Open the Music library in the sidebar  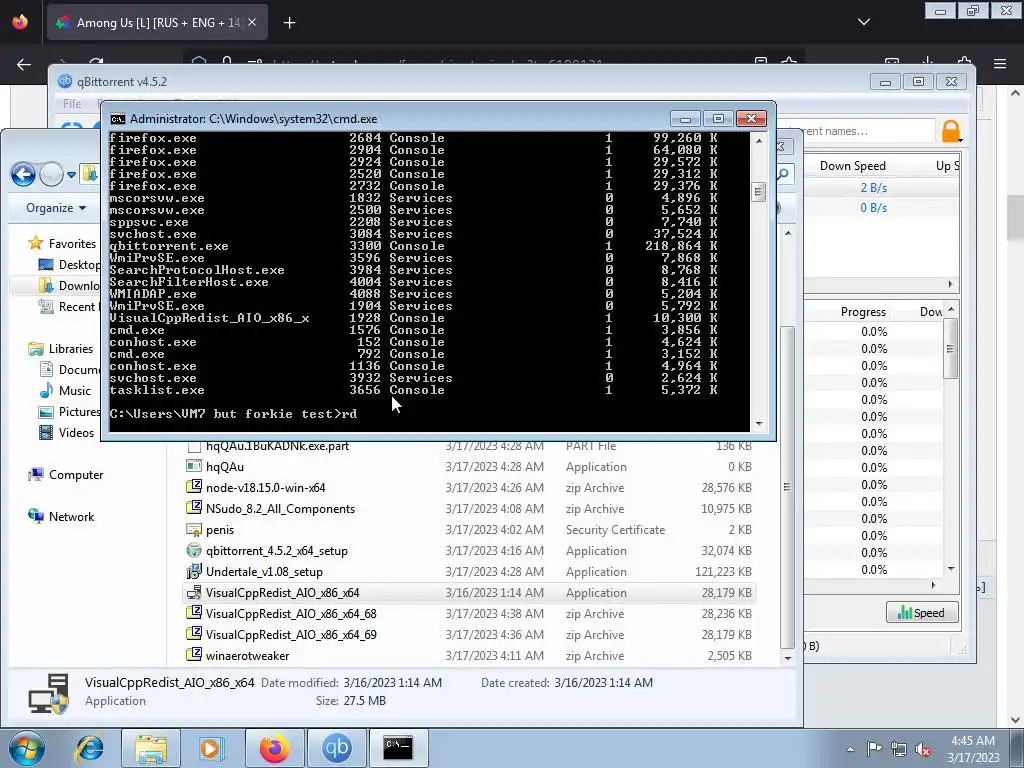coord(65,391)
